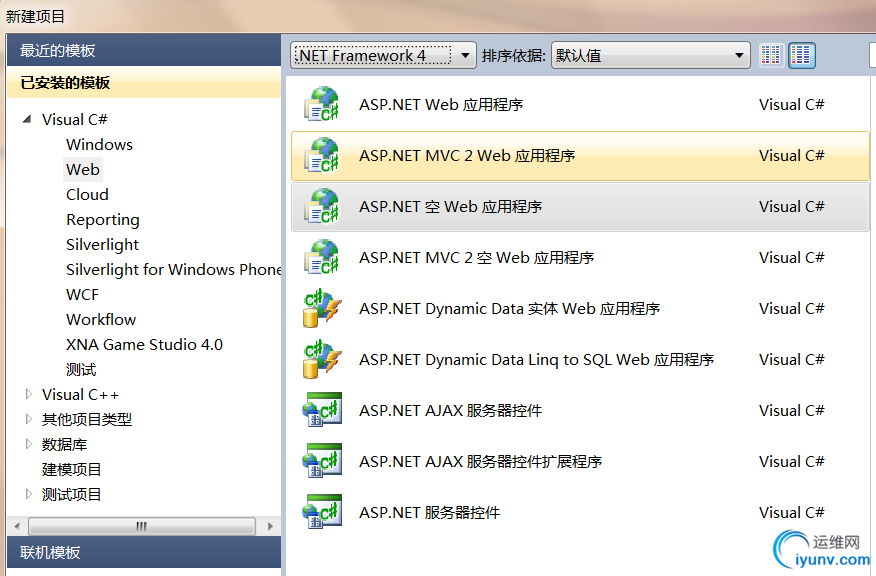This screenshot has height=576, width=876.
Task: Click the ASP.NET Web 应用程序 template icon
Action: click(323, 104)
